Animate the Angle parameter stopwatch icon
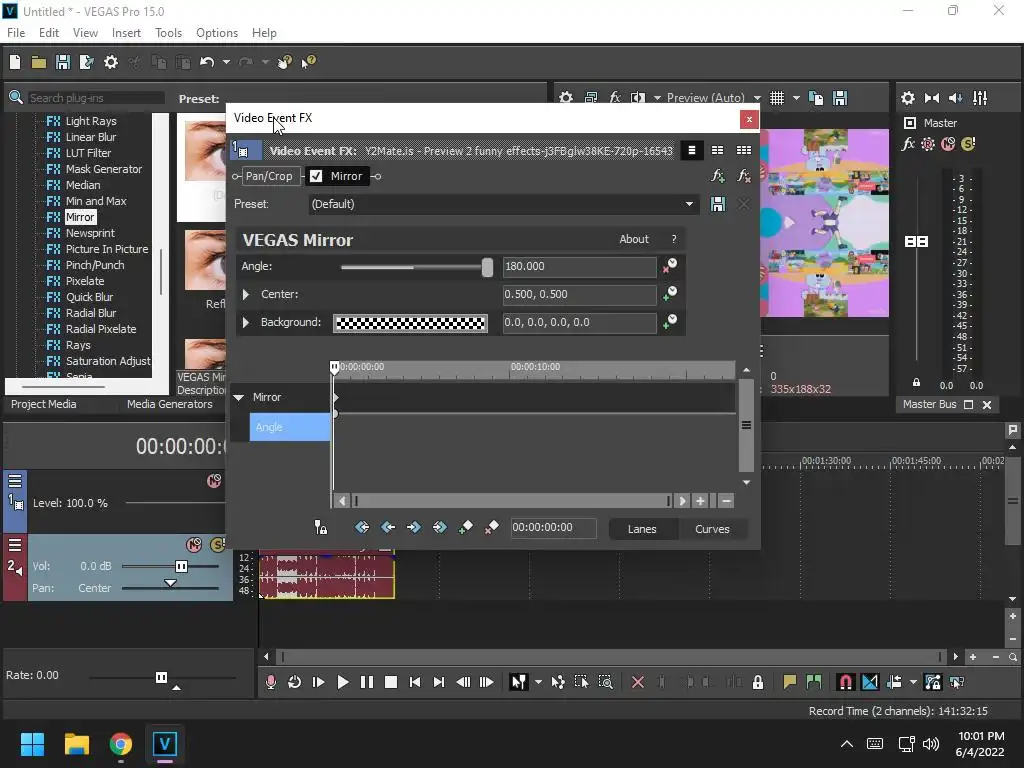Viewport: 1024px width, 768px height. pos(670,266)
